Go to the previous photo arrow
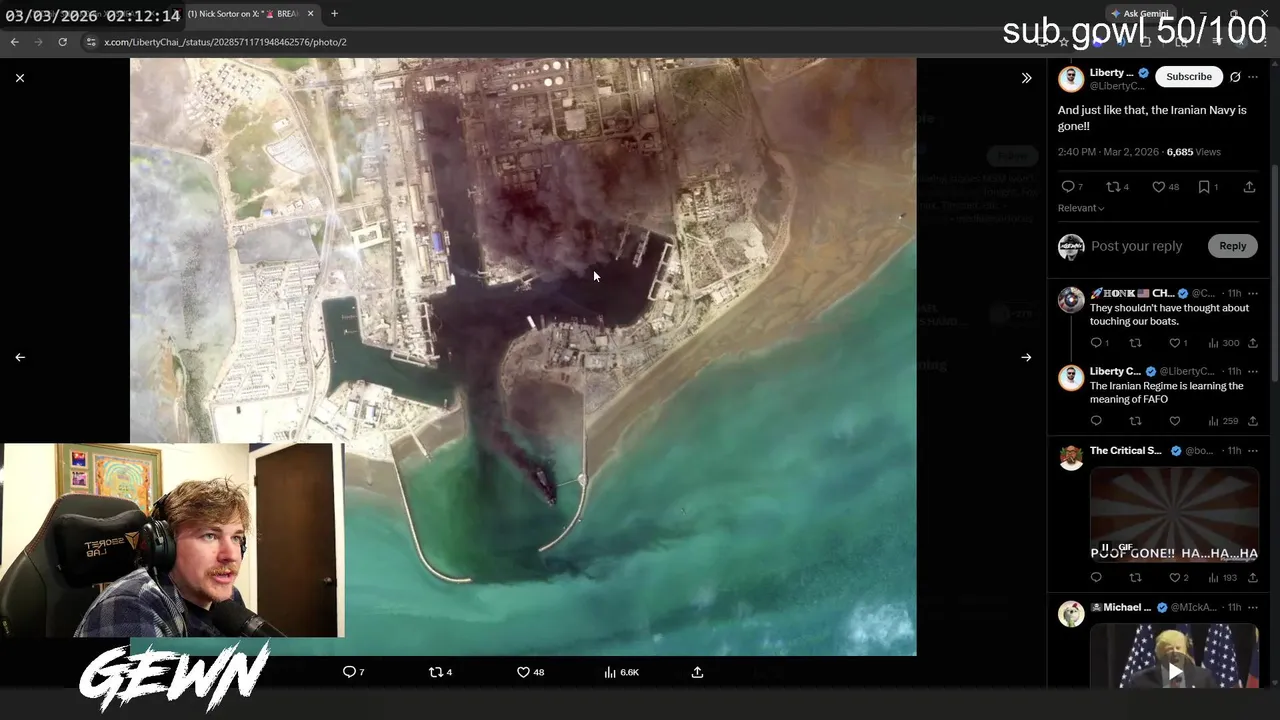Screen dimensions: 1280x720 (20, 357)
